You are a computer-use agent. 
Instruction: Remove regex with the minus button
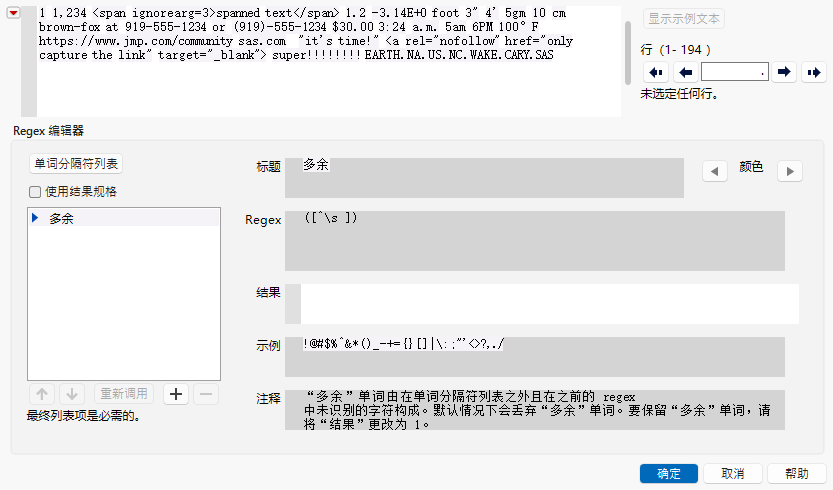pos(206,394)
